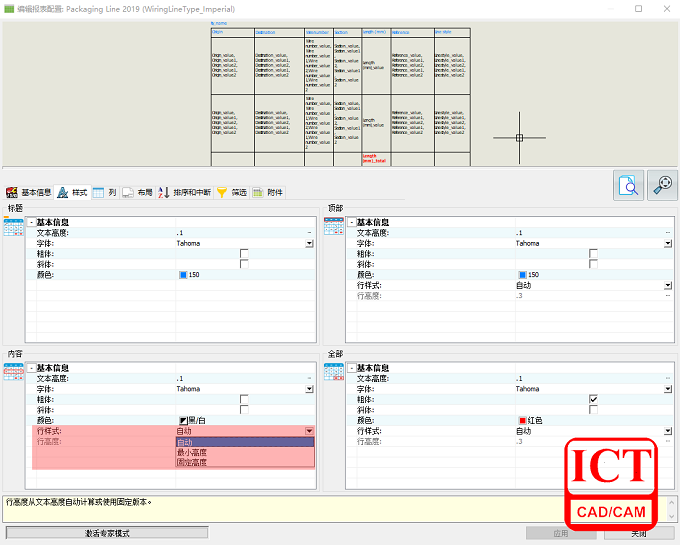Toggle 粗体 checkbox in 标题 section
The width and height of the screenshot is (680, 545).
pos(244,254)
